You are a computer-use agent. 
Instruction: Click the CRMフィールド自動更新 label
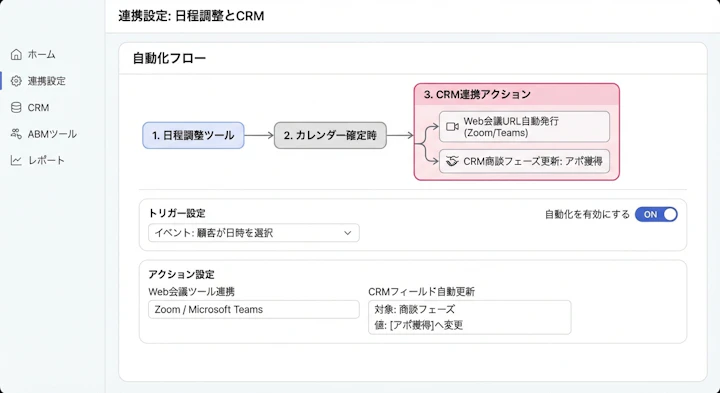tap(421, 292)
